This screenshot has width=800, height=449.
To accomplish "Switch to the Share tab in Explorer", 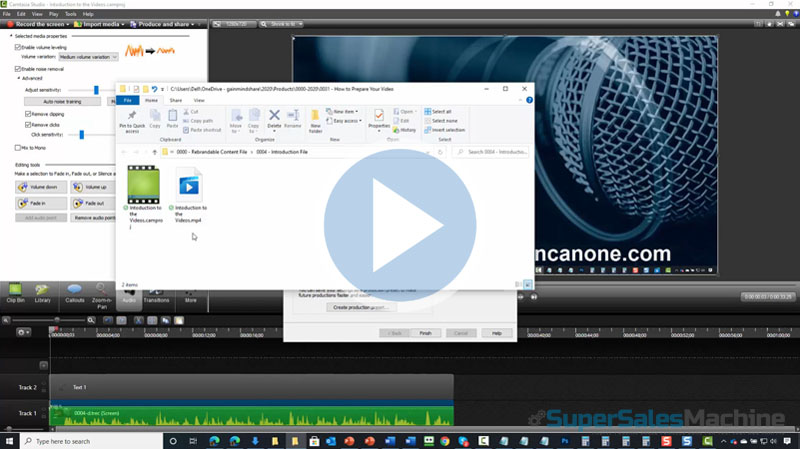I will coord(176,100).
